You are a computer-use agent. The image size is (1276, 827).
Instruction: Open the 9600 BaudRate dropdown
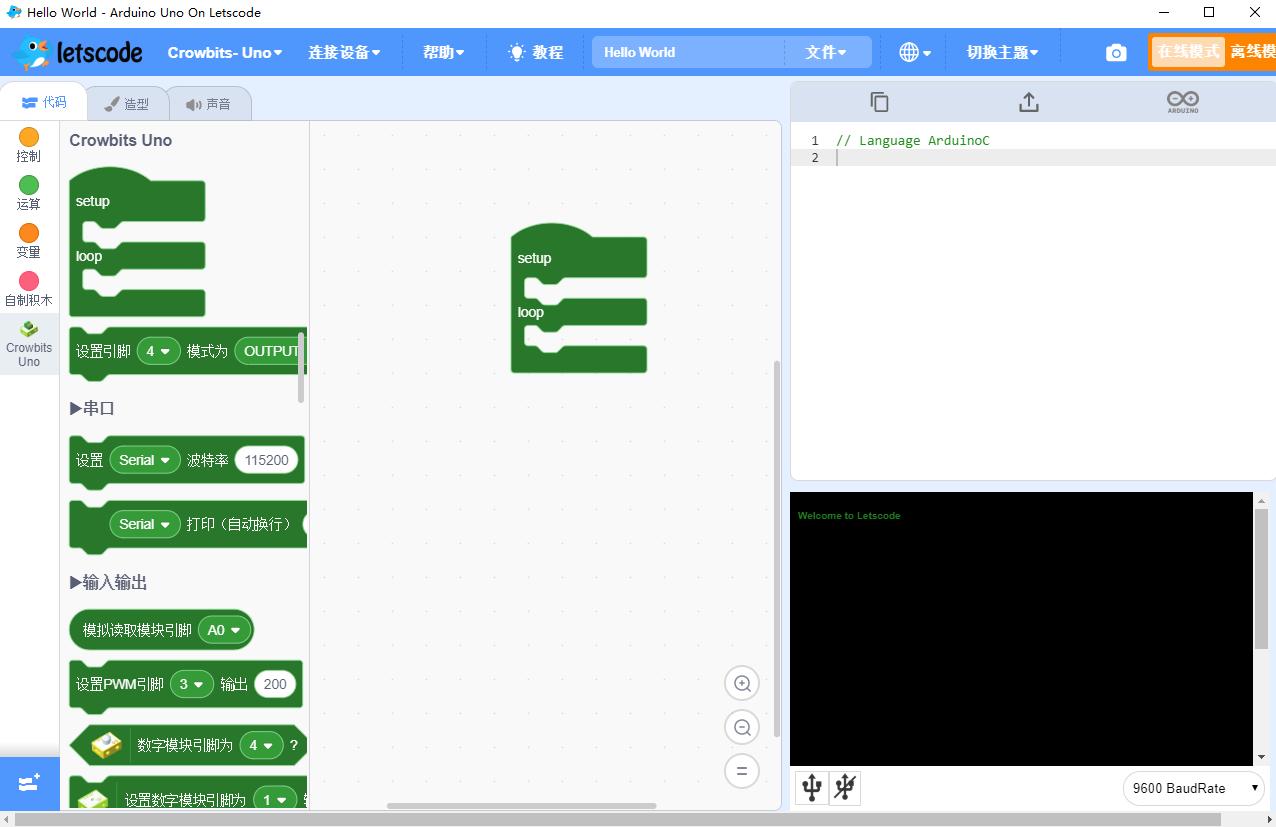1194,788
